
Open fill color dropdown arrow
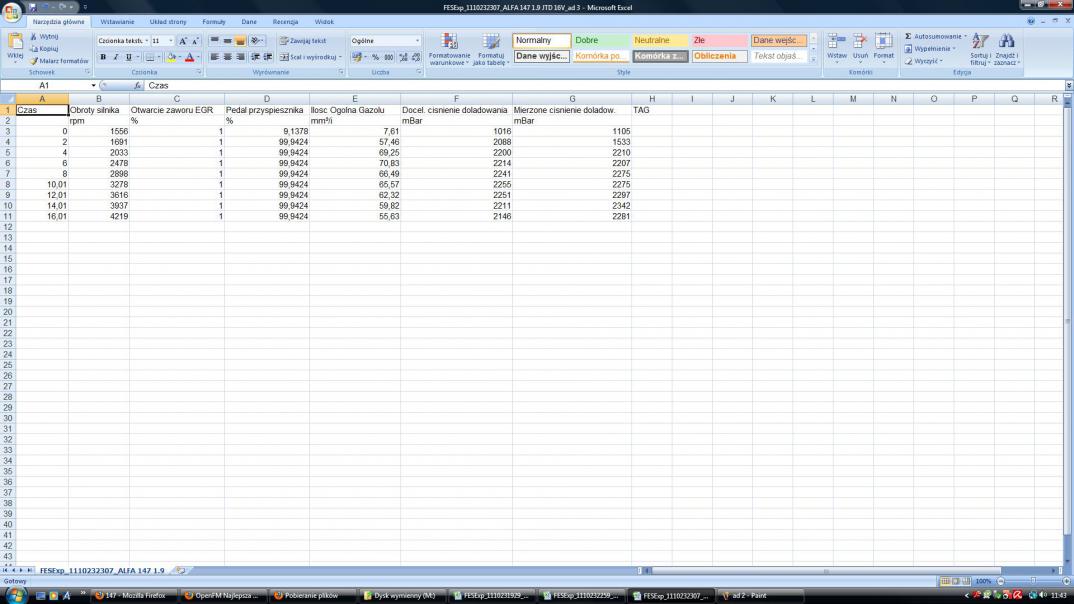pos(179,58)
